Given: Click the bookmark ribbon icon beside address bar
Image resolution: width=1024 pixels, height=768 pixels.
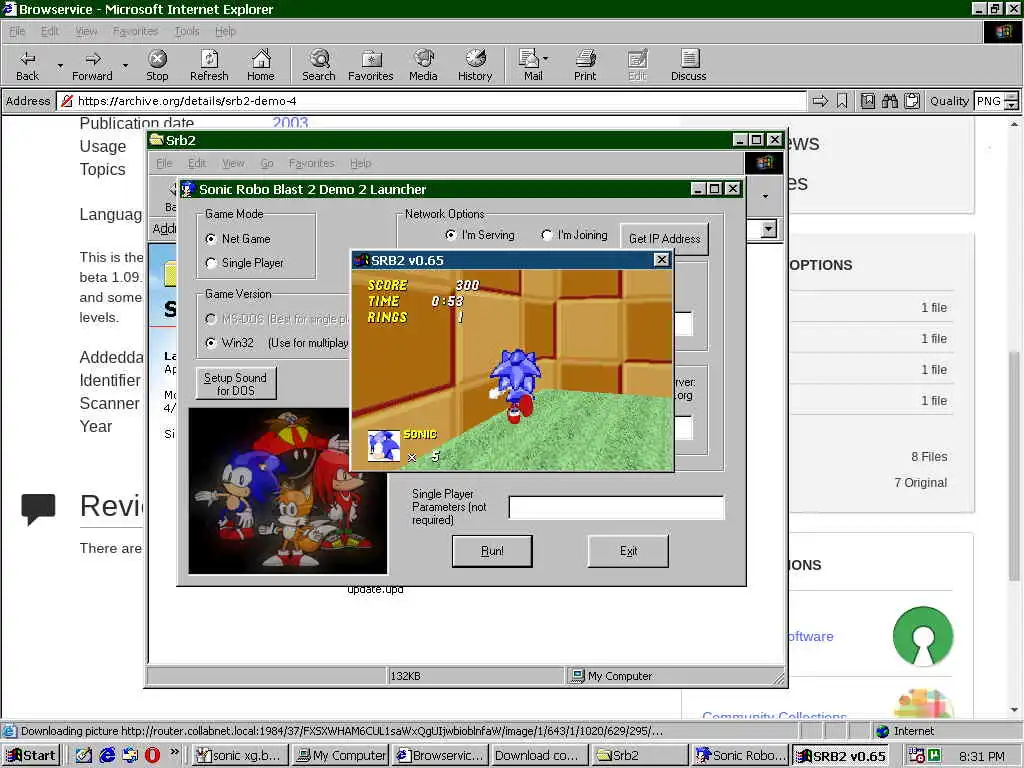Looking at the screenshot, I should click(x=842, y=101).
